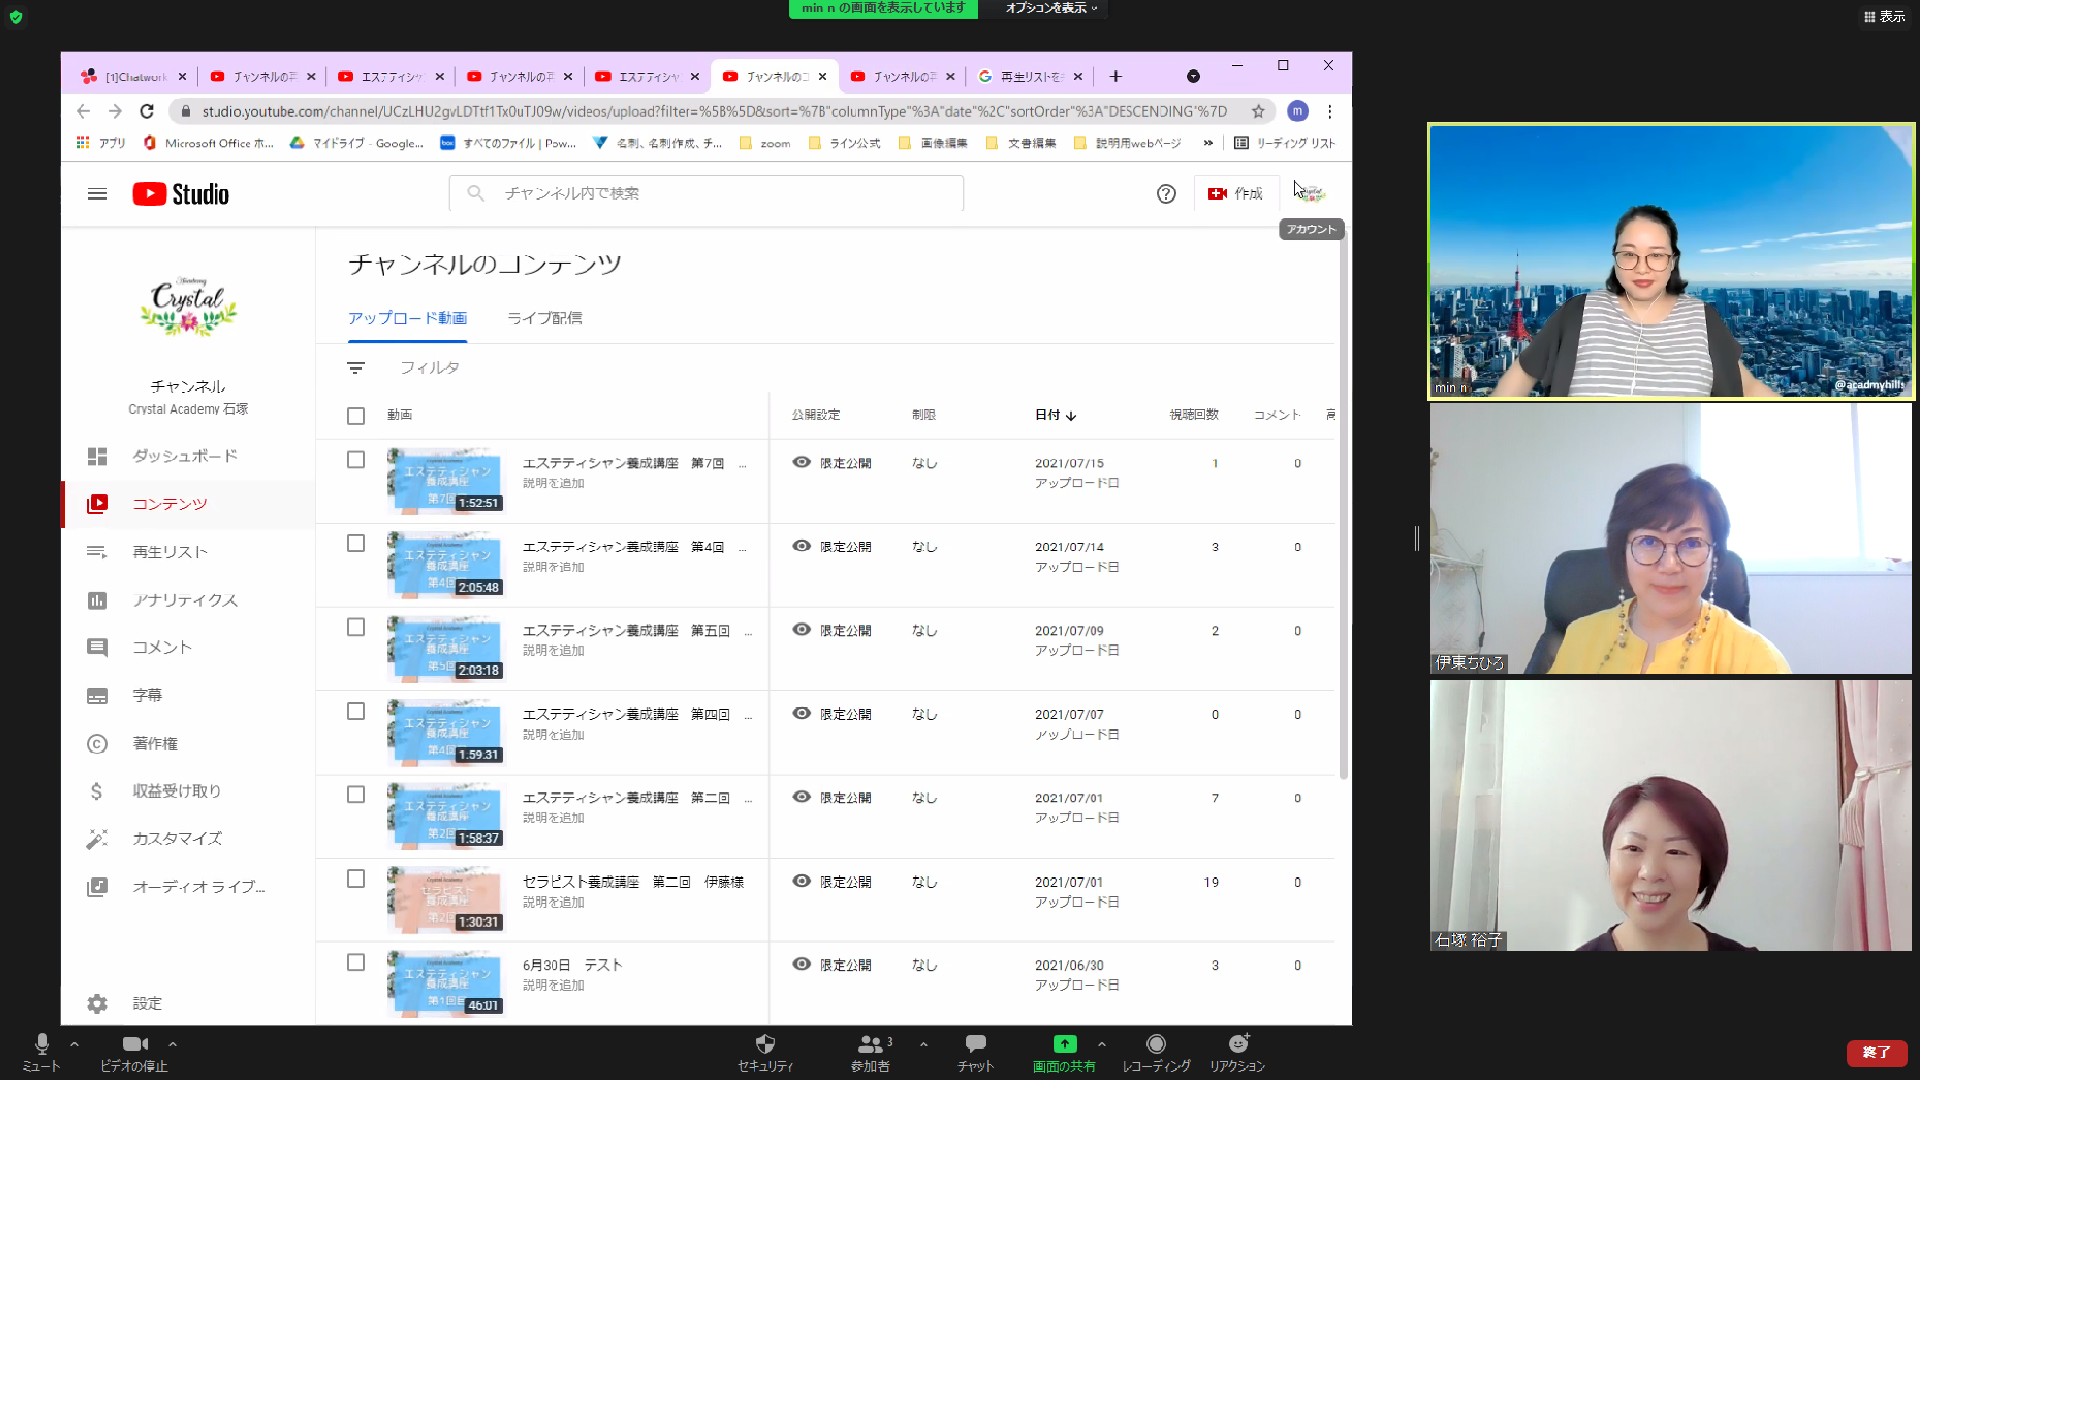Select the アップロード動画 tab
The height and width of the screenshot is (1422, 2098).
click(x=408, y=318)
